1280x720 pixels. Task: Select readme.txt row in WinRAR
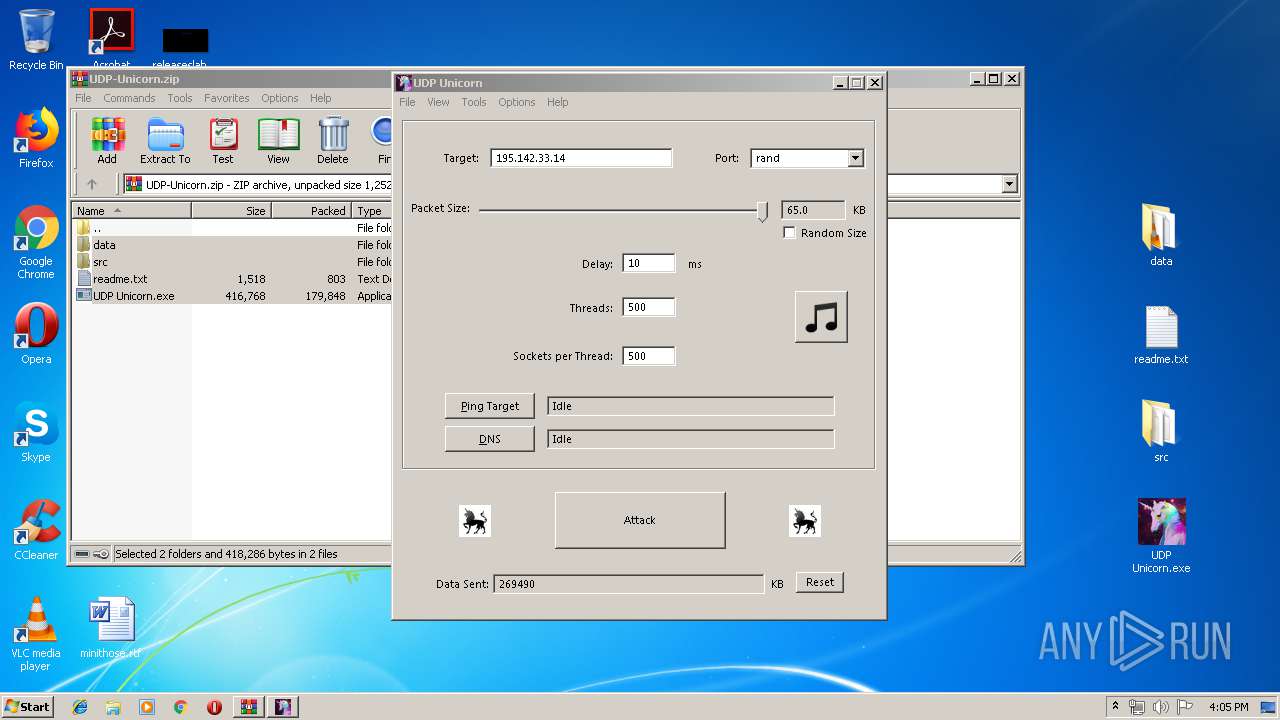pyautogui.click(x=233, y=279)
